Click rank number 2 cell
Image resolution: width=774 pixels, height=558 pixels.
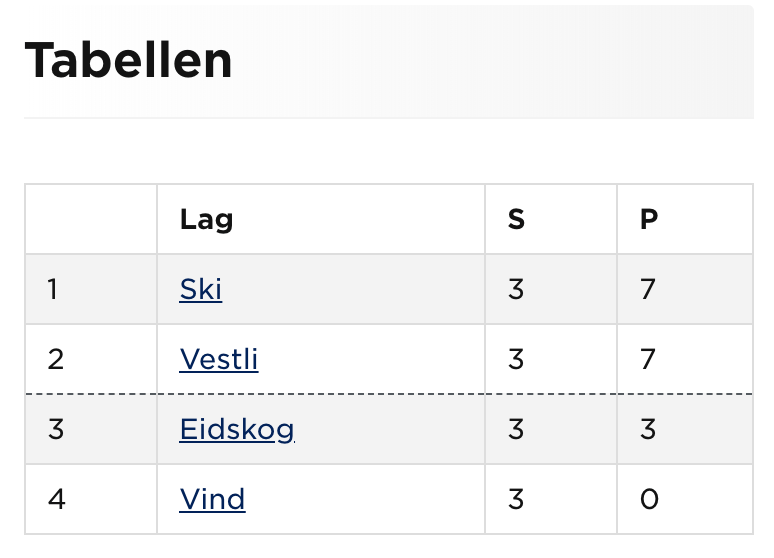point(55,359)
